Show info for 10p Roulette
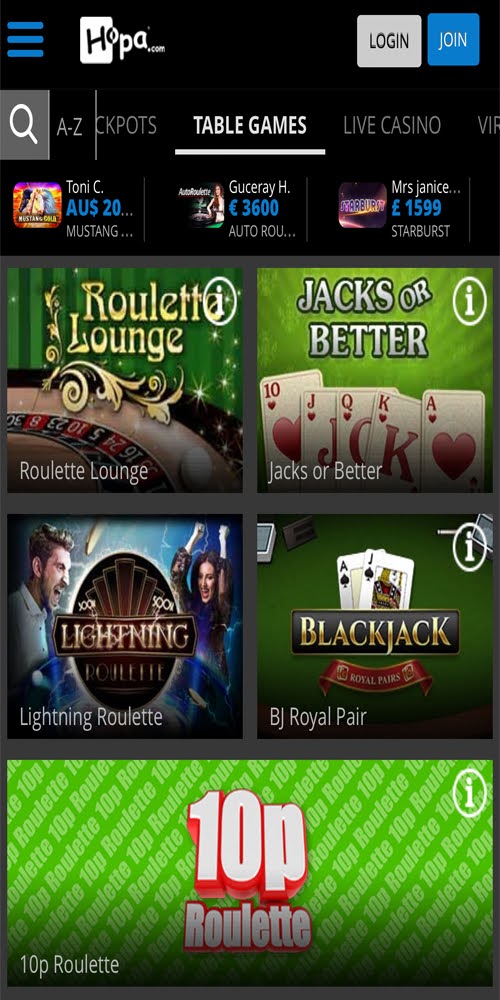 click(x=469, y=793)
